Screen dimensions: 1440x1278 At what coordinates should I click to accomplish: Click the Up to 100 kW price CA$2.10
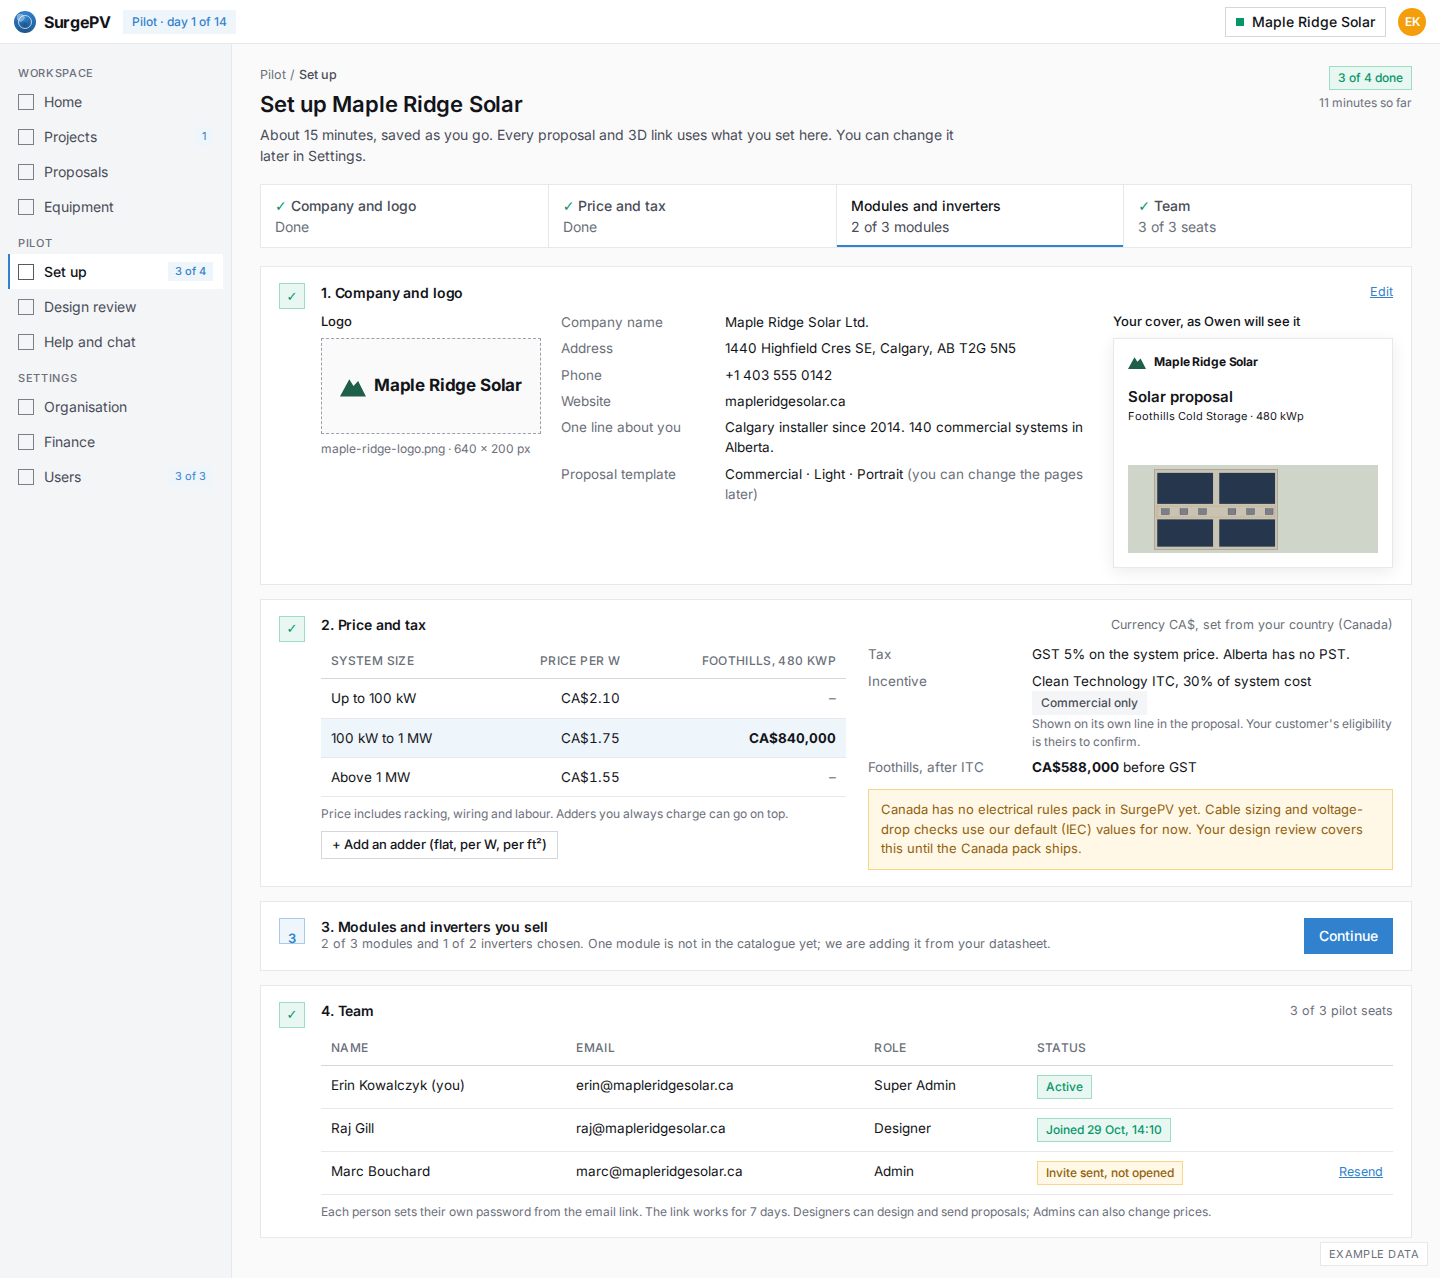click(x=590, y=699)
